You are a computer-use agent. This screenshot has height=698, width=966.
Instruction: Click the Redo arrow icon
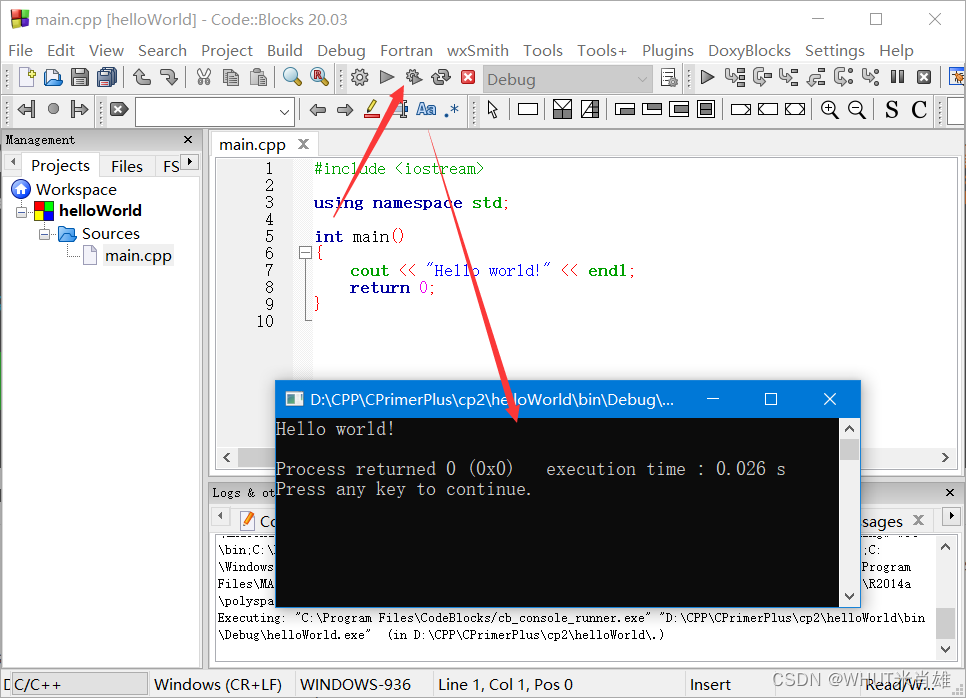pos(168,78)
